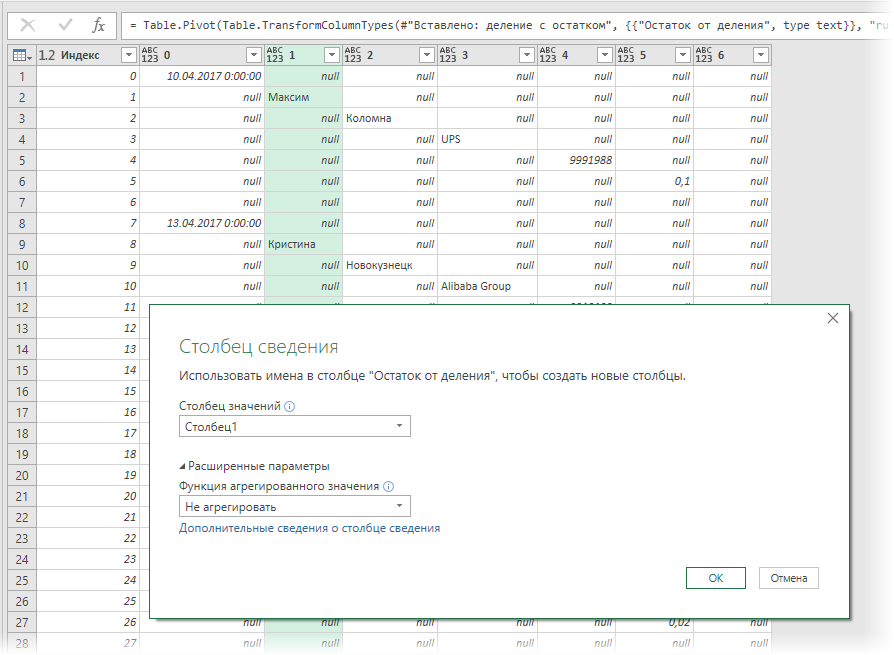Select the Новокузнецк cell
This screenshot has width=894, height=655.
[390, 266]
